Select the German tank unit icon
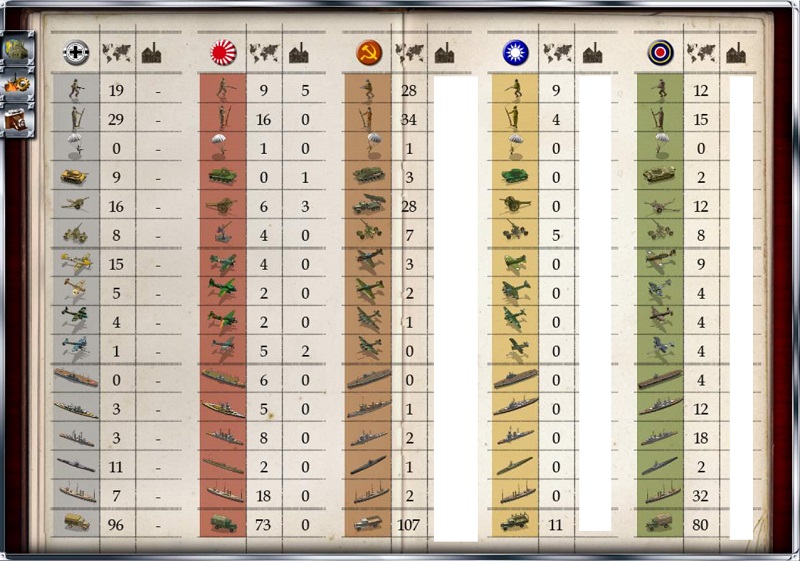Screen dimensions: 800x561 pyautogui.click(x=74, y=176)
